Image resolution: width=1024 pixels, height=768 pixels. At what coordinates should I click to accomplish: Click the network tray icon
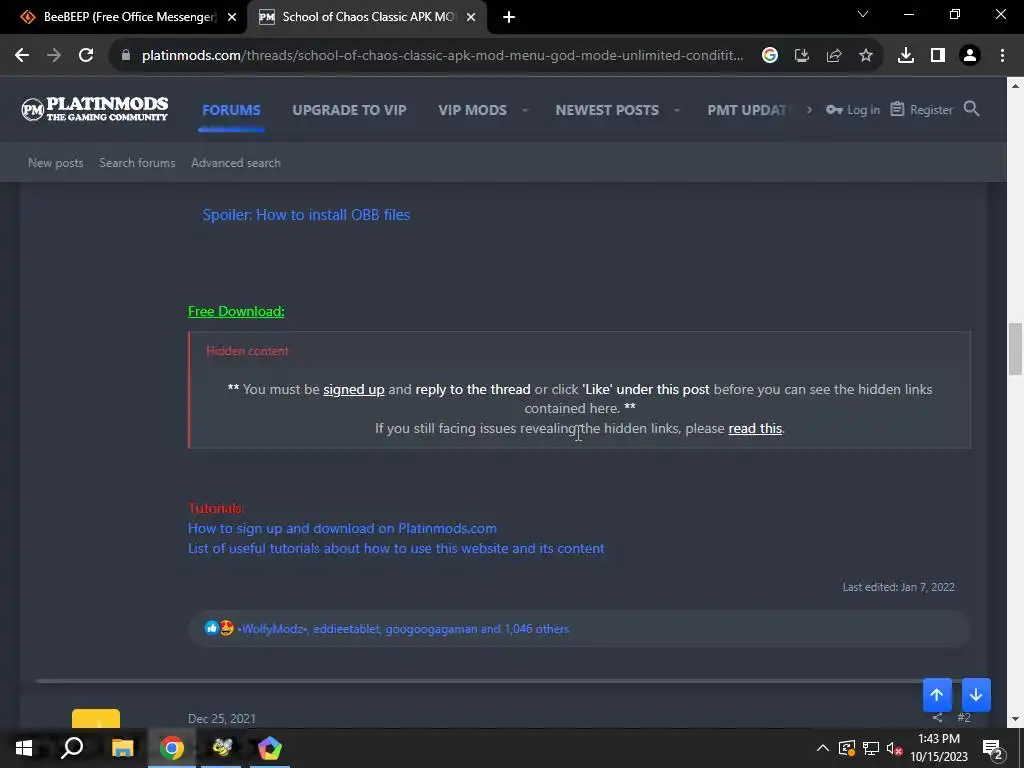[x=871, y=748]
